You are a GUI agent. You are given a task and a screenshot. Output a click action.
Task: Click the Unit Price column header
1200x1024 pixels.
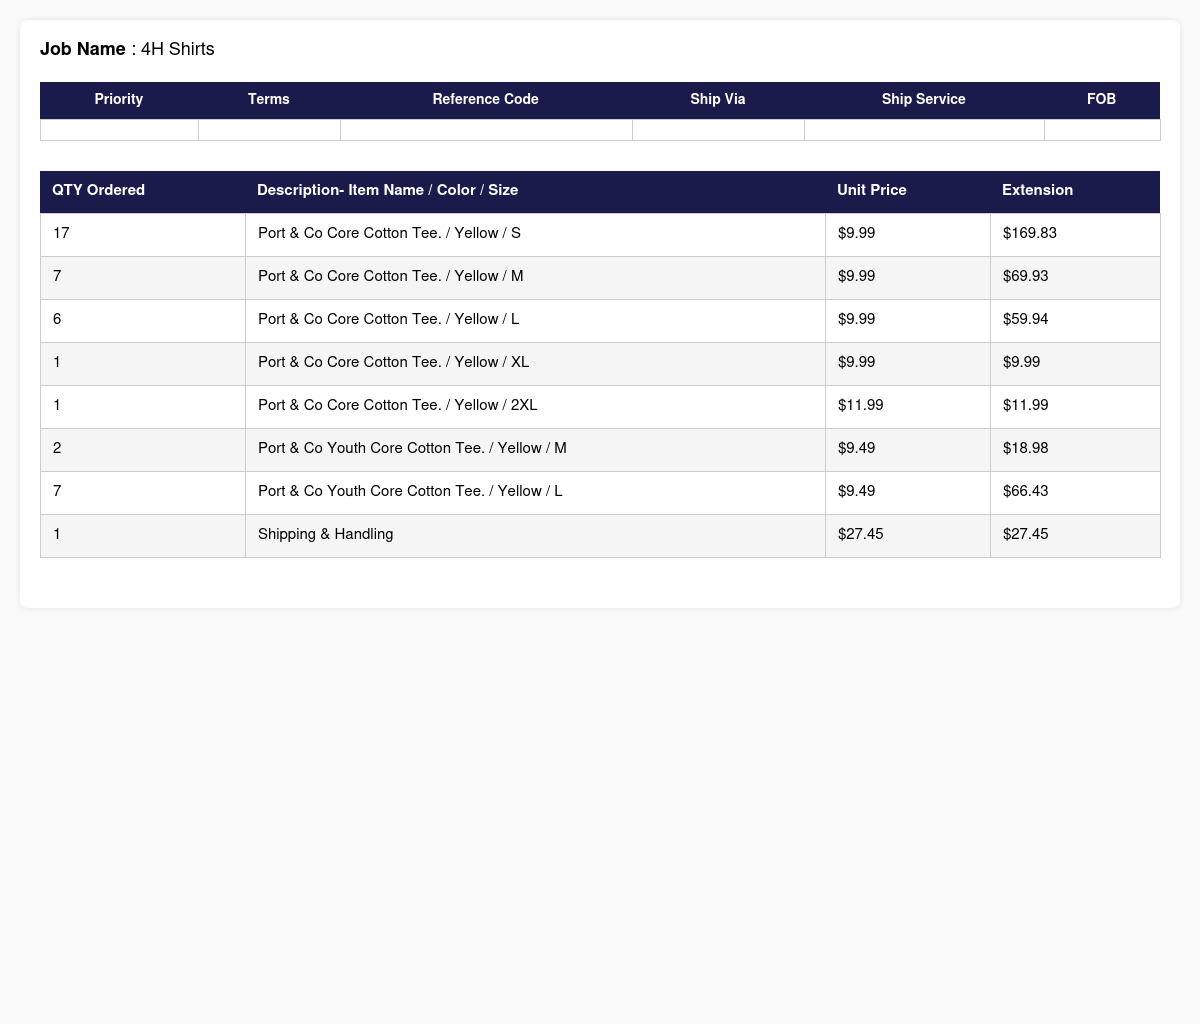[908, 190]
